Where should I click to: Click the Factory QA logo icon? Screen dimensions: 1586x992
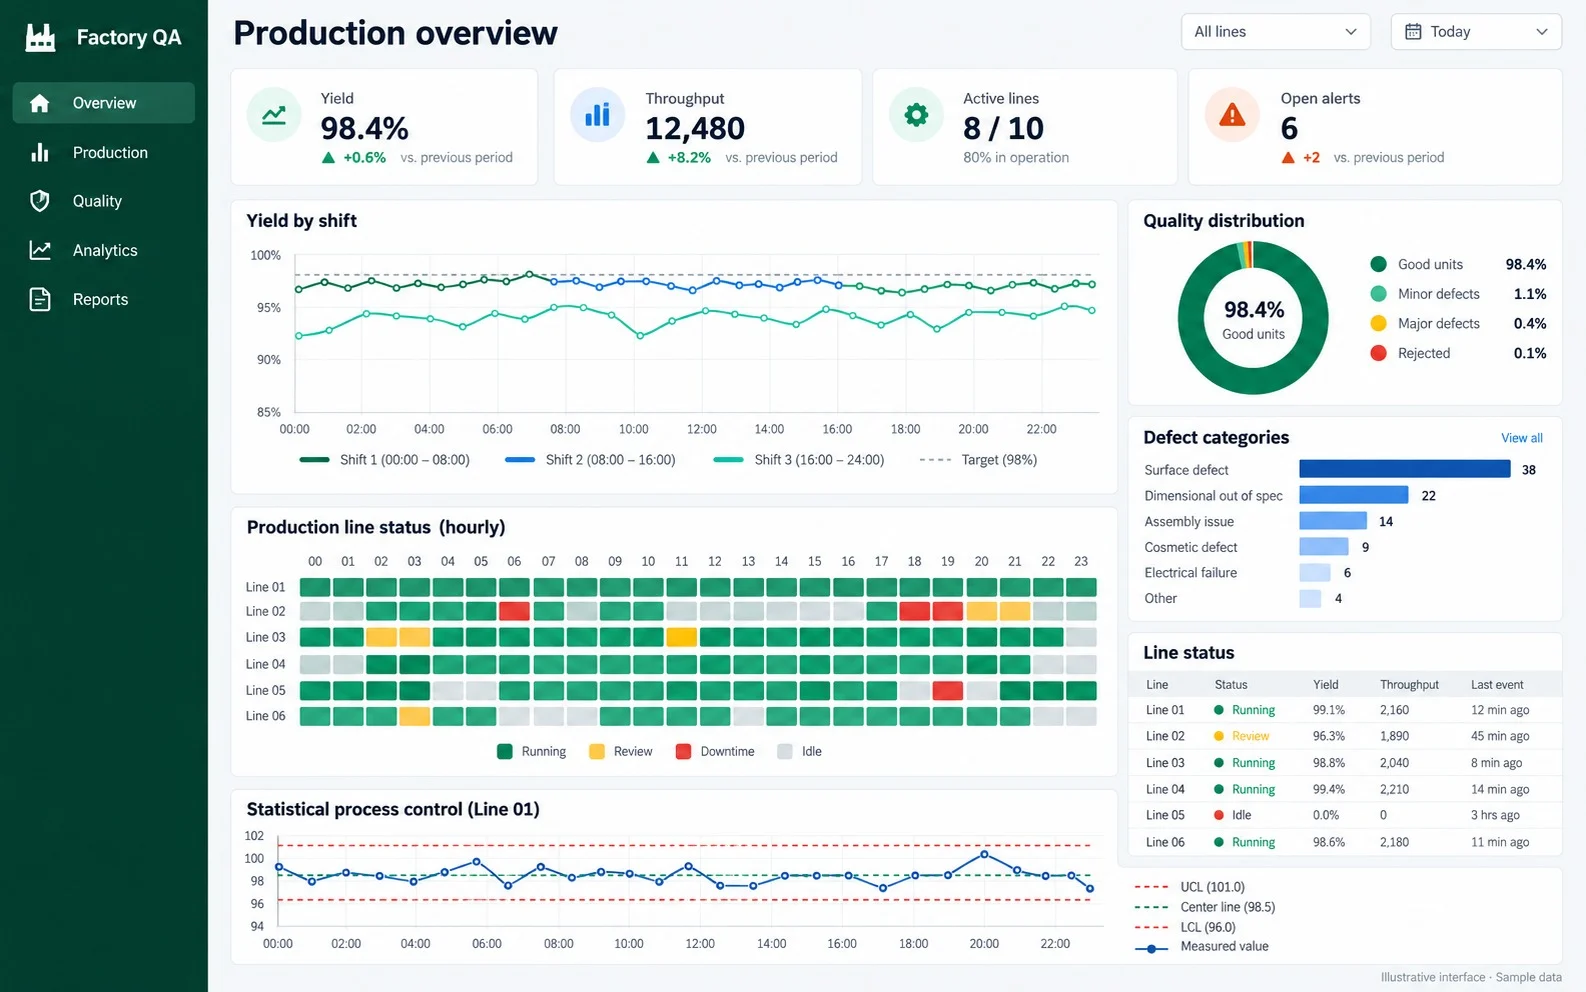click(x=40, y=37)
